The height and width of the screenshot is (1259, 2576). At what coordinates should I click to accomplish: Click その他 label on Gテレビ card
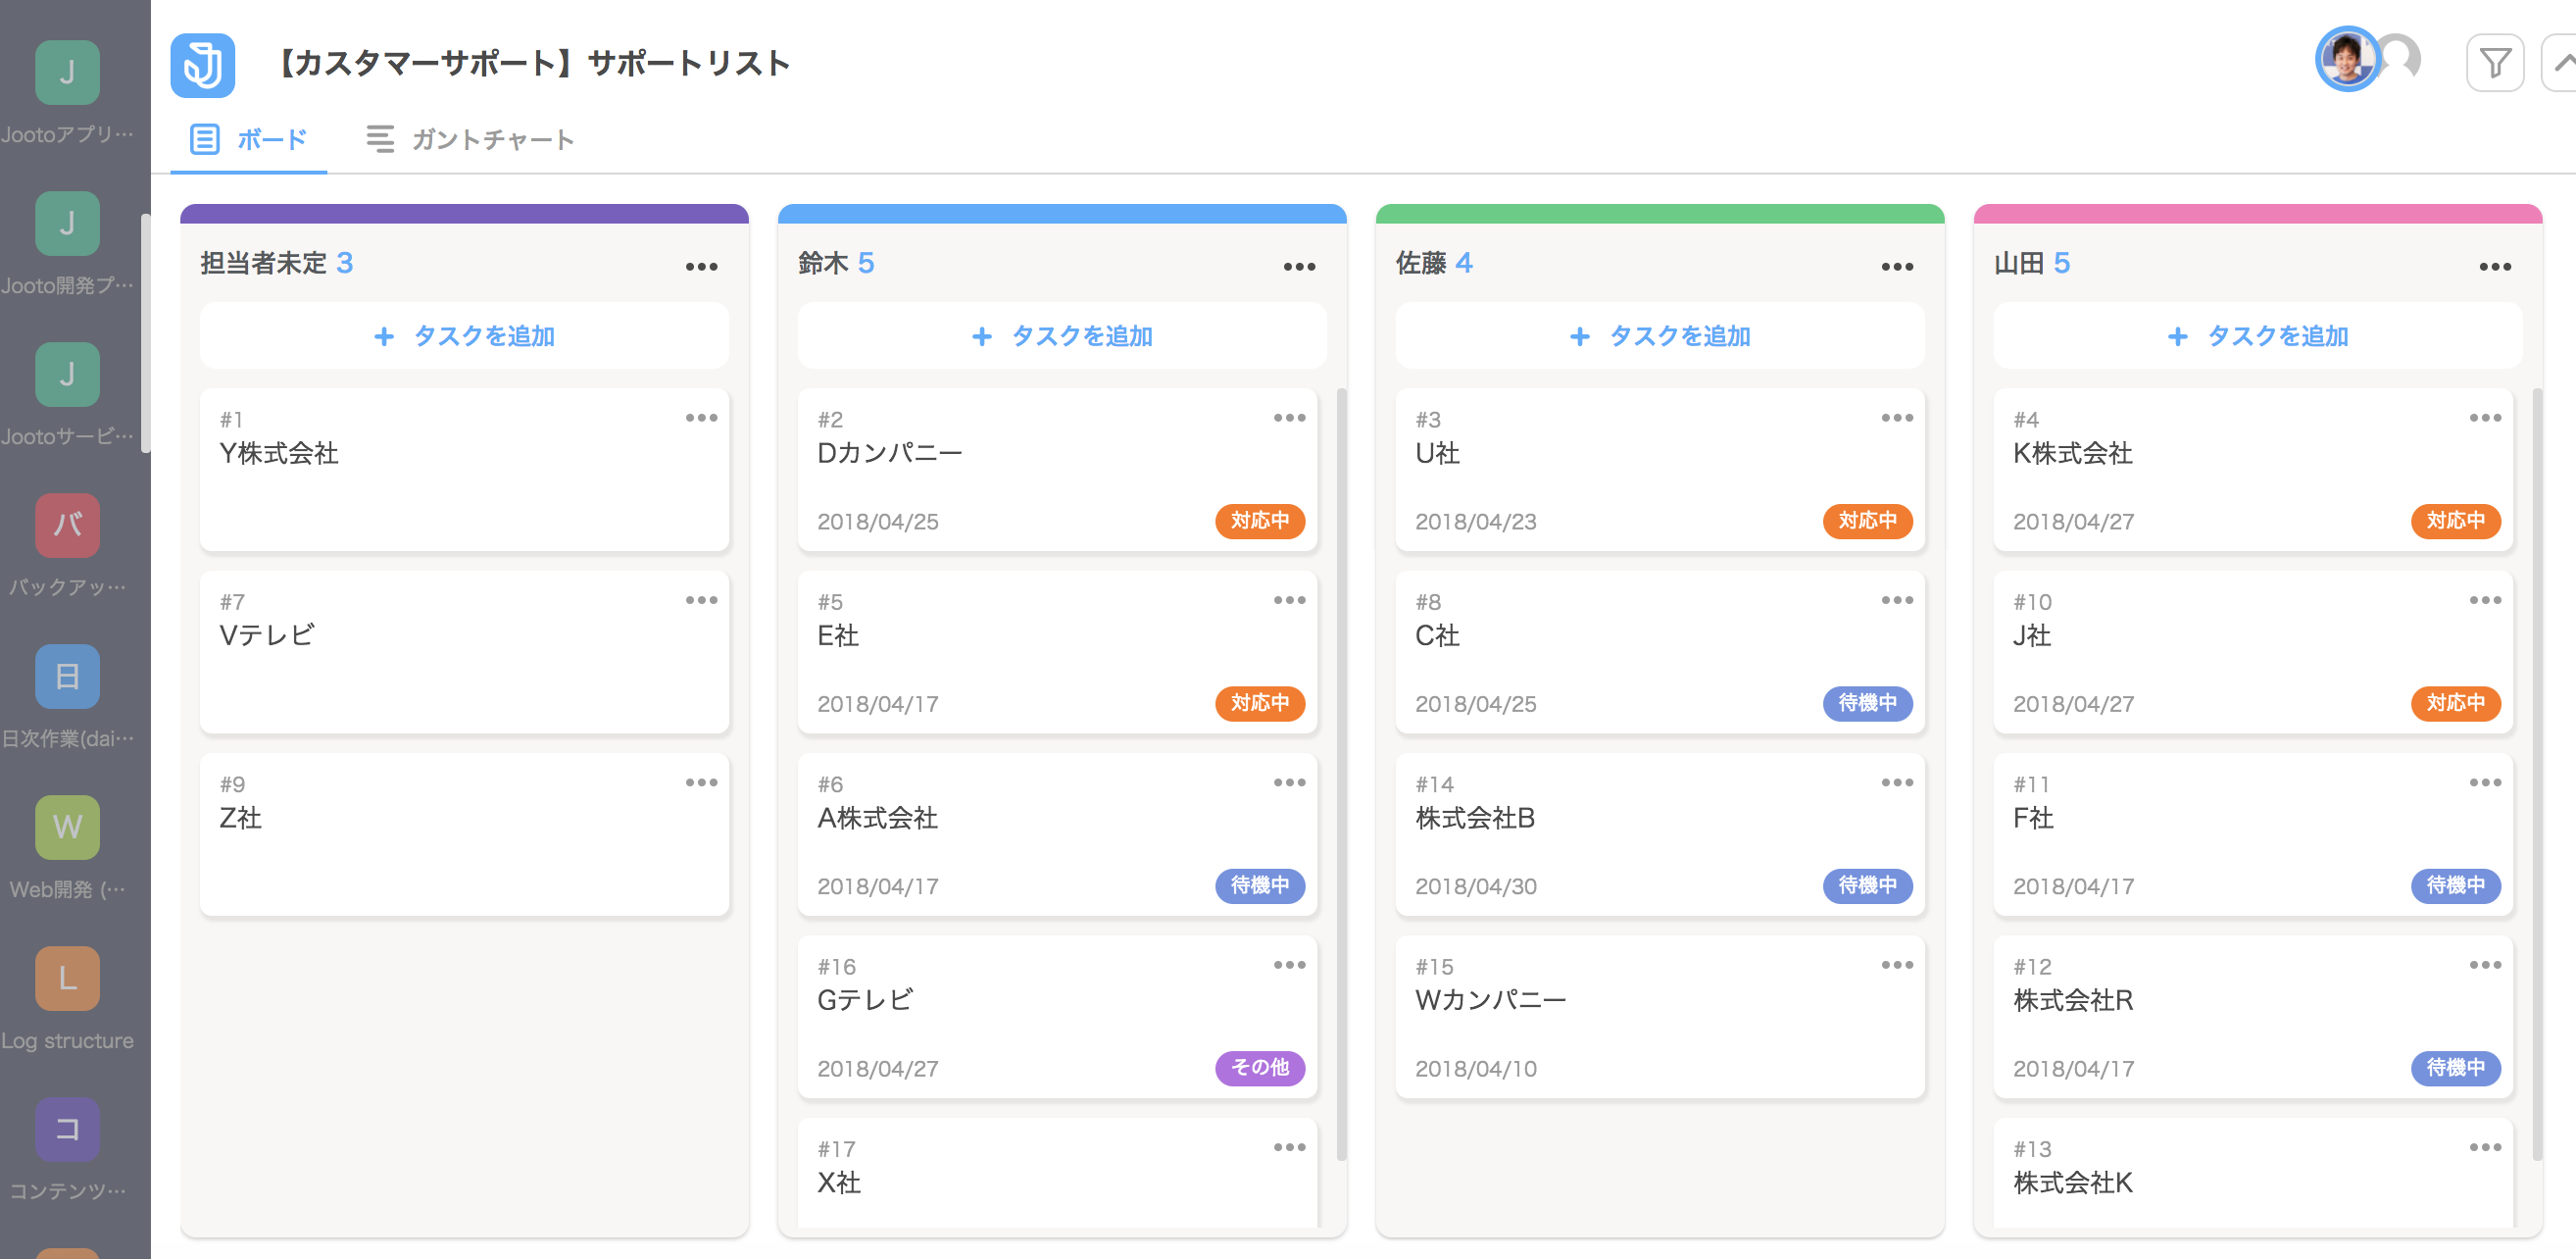pyautogui.click(x=1260, y=1068)
